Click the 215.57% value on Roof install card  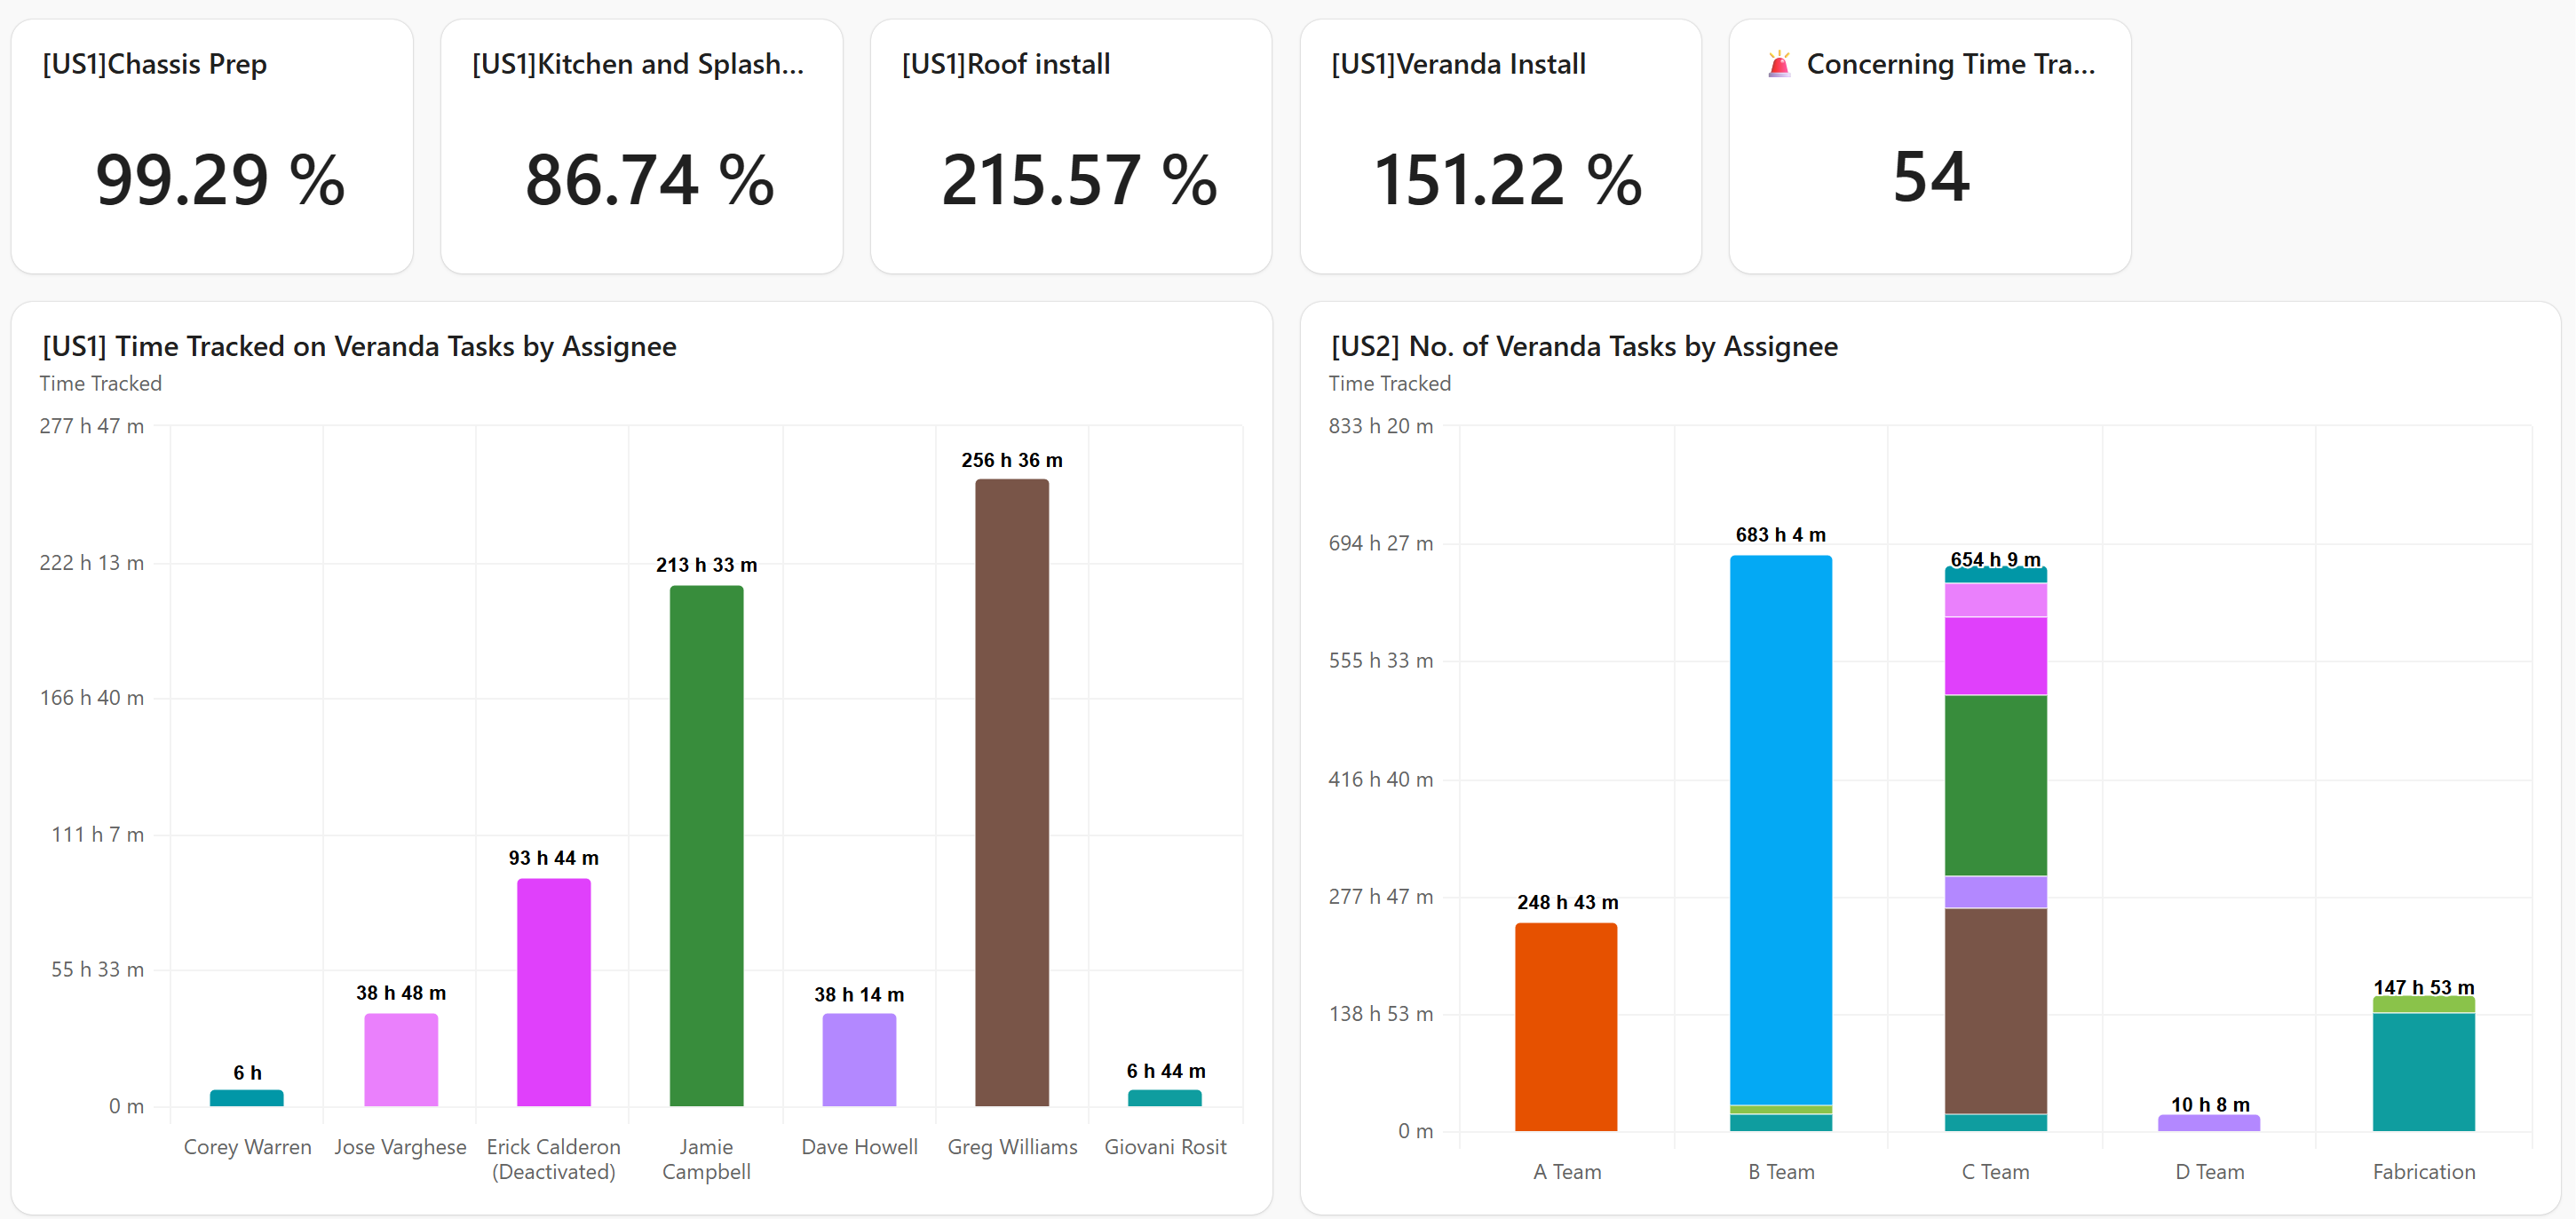1078,181
